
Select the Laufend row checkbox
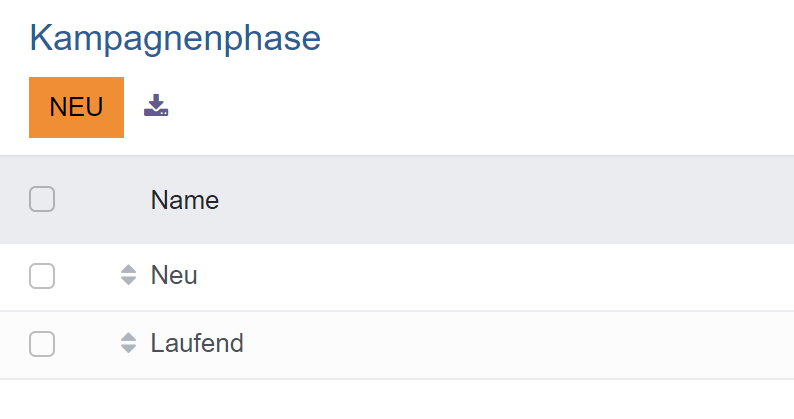point(42,344)
